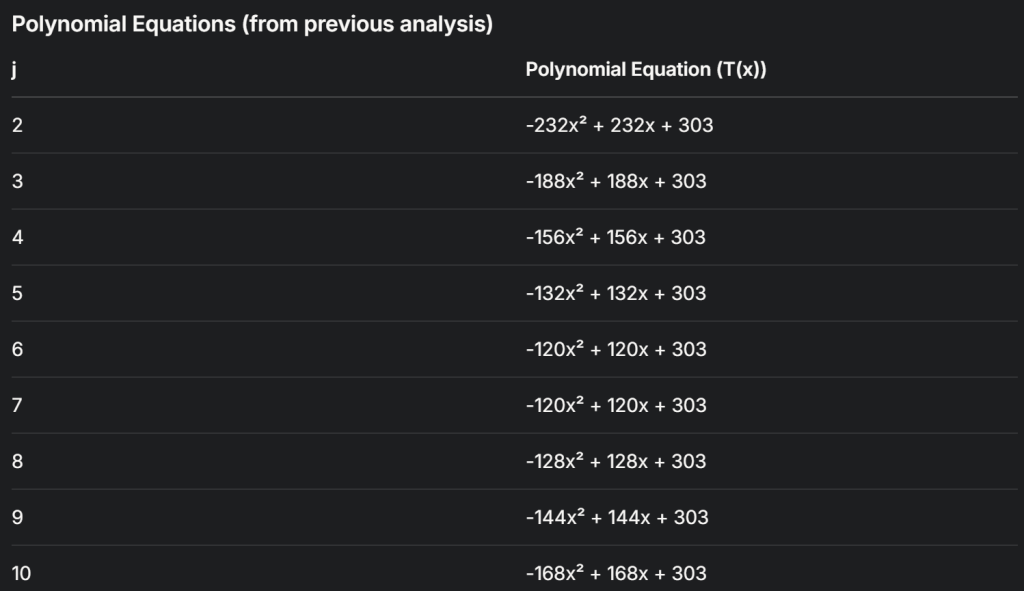The image size is (1024, 591).
Task: Click the equation -156x² + 156x + 303
Action: click(616, 237)
